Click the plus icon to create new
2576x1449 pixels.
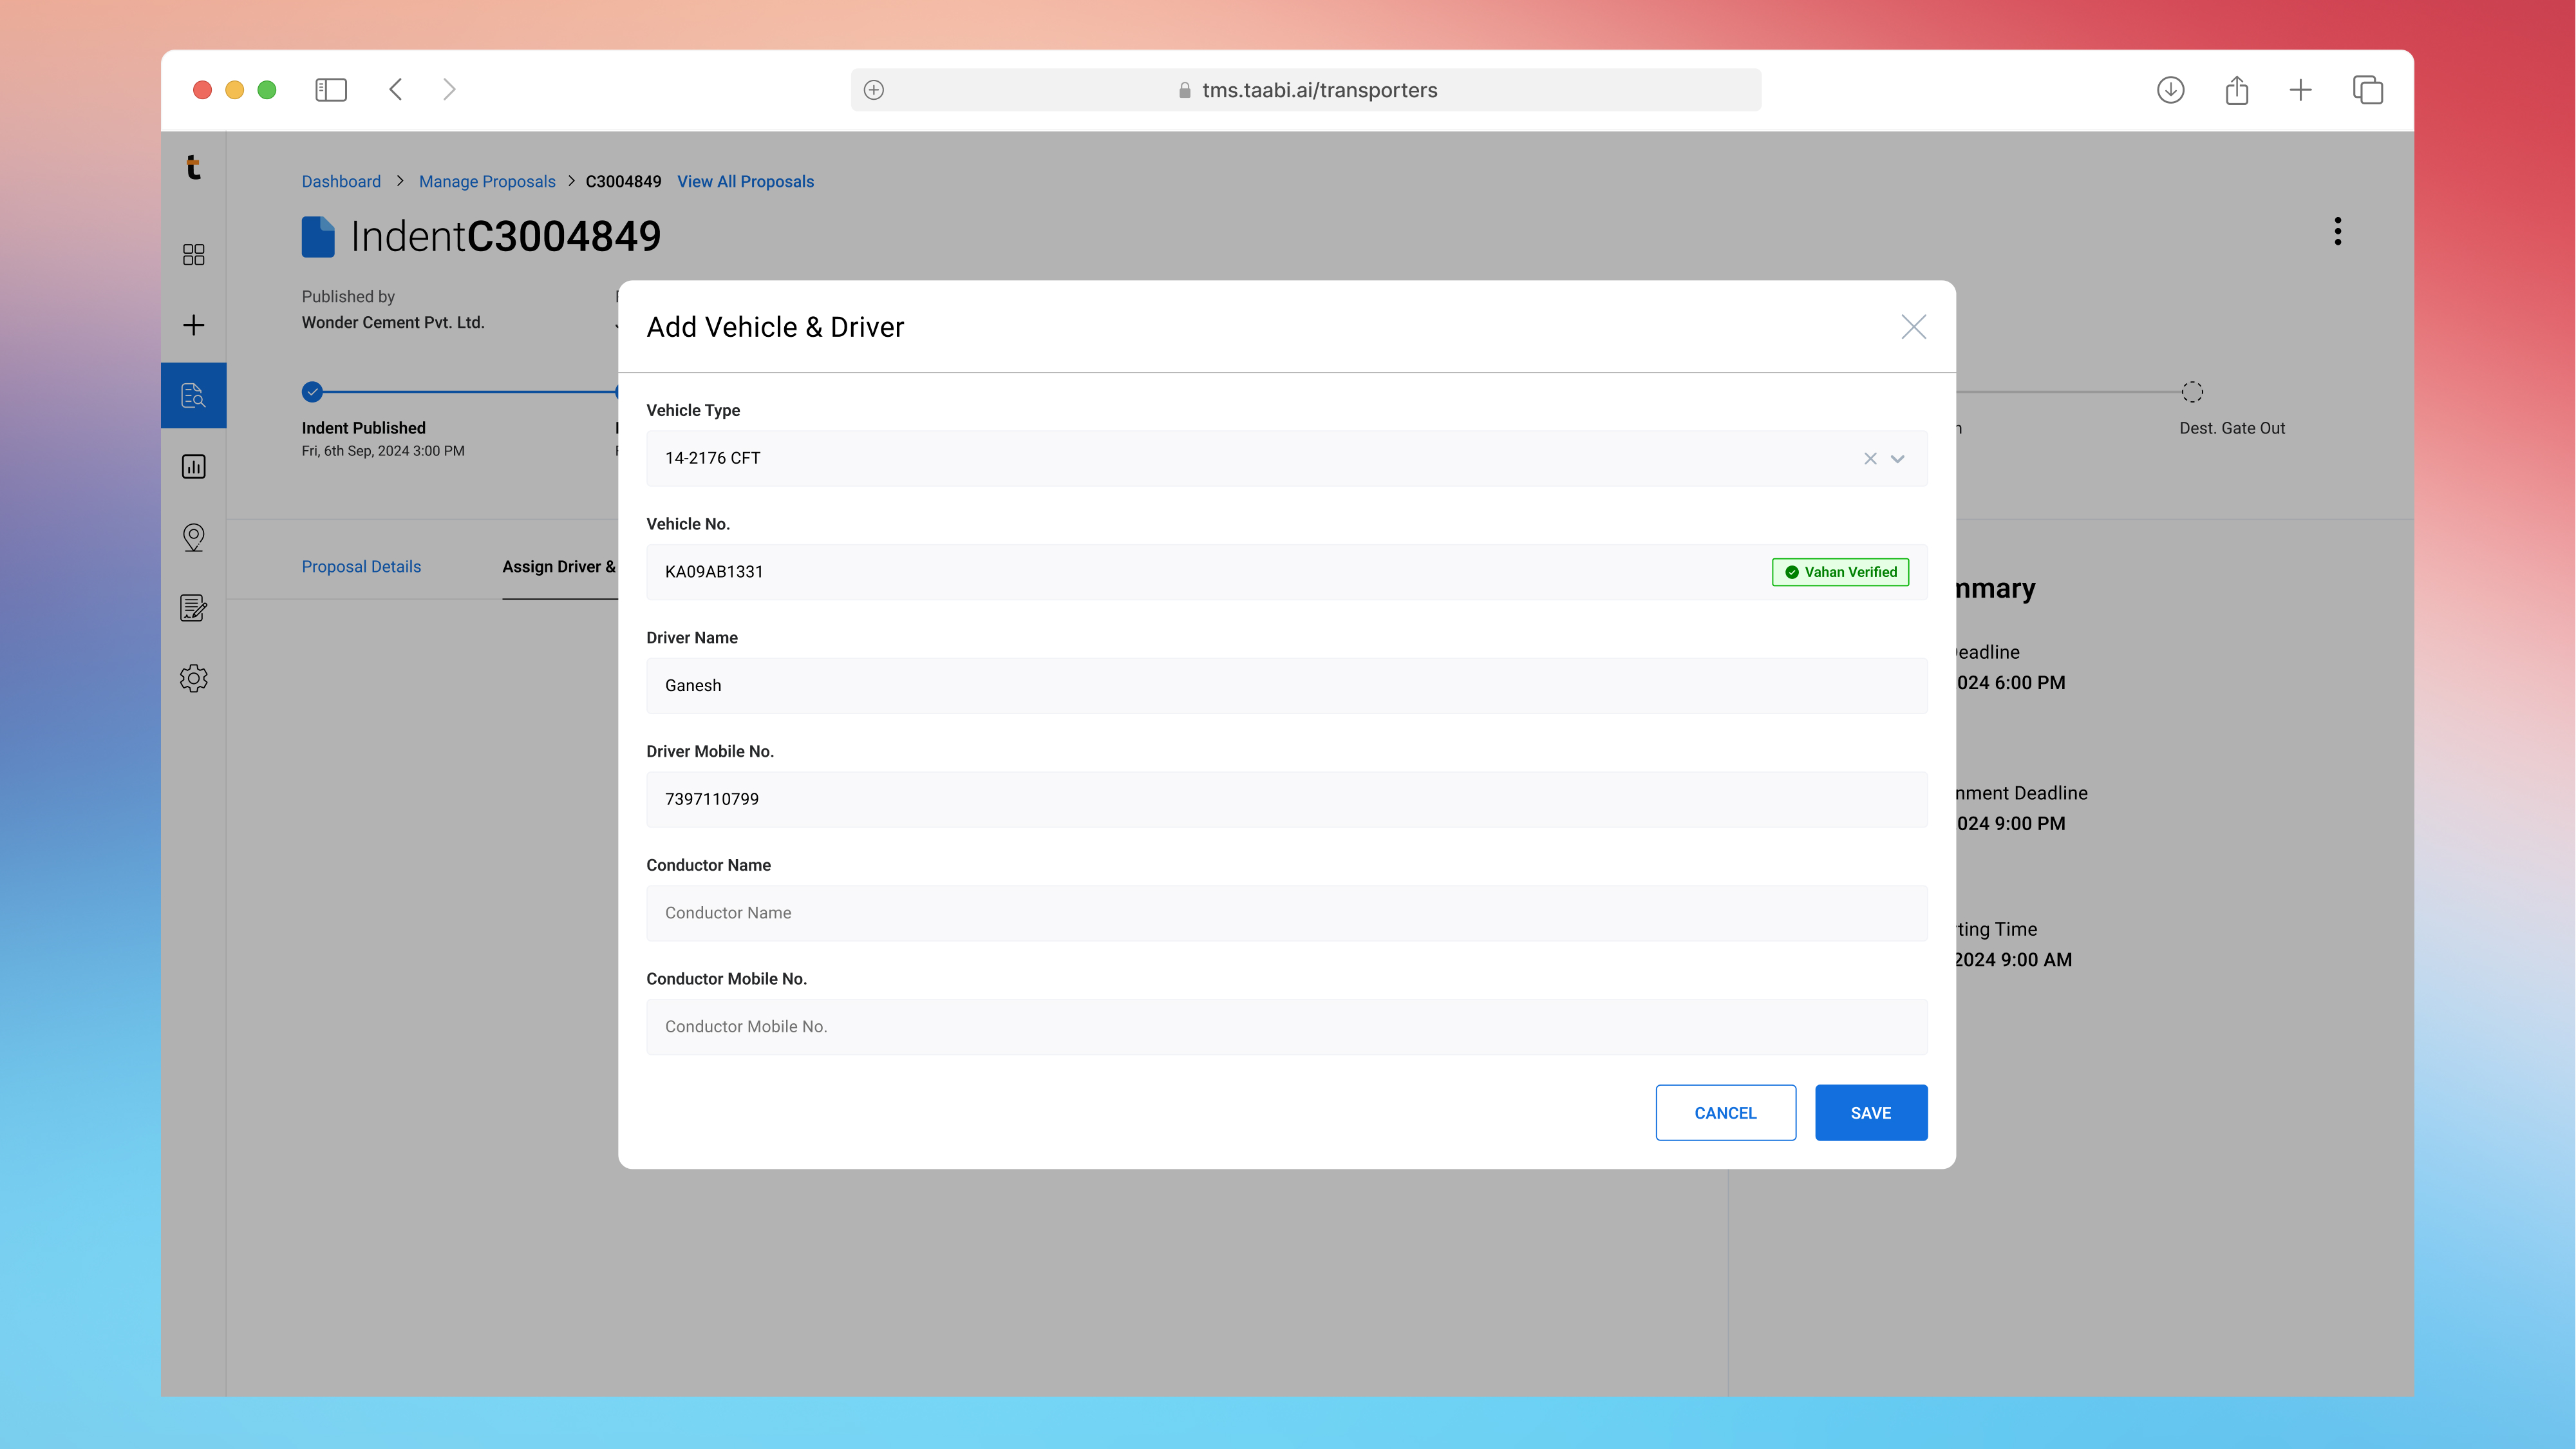[194, 325]
